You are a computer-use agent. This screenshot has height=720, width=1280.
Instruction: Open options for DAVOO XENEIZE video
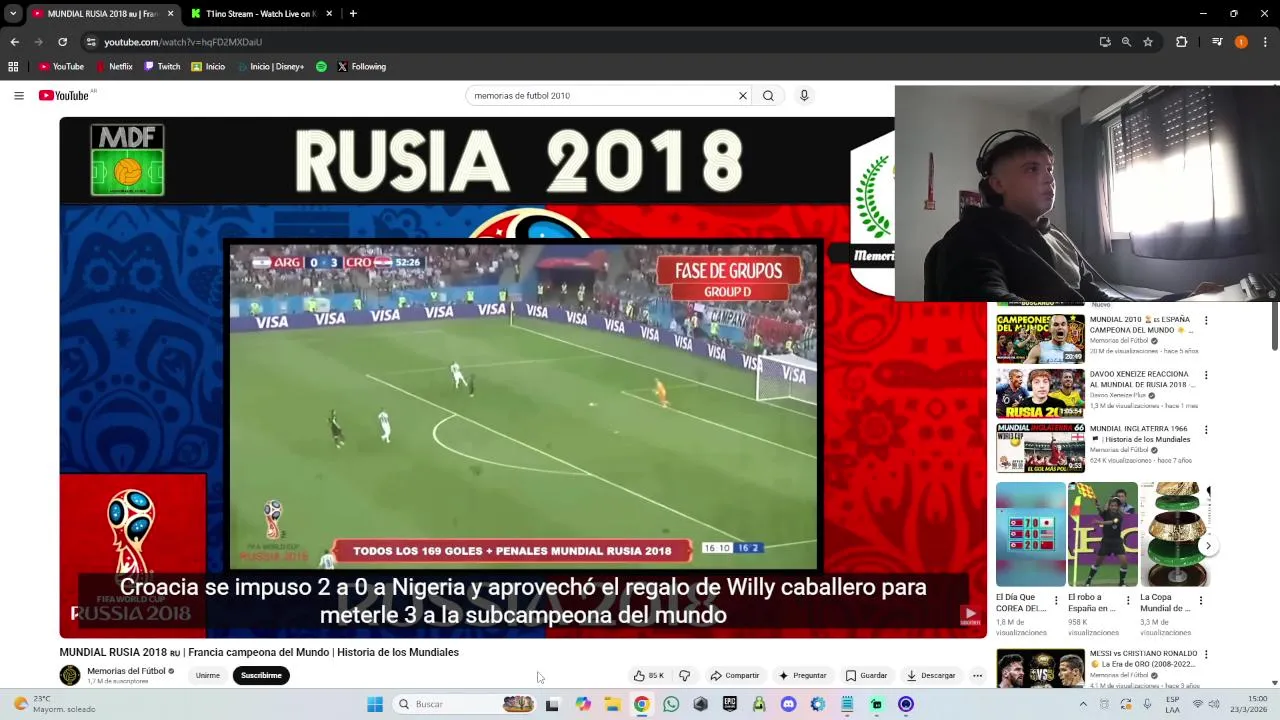(x=1206, y=376)
